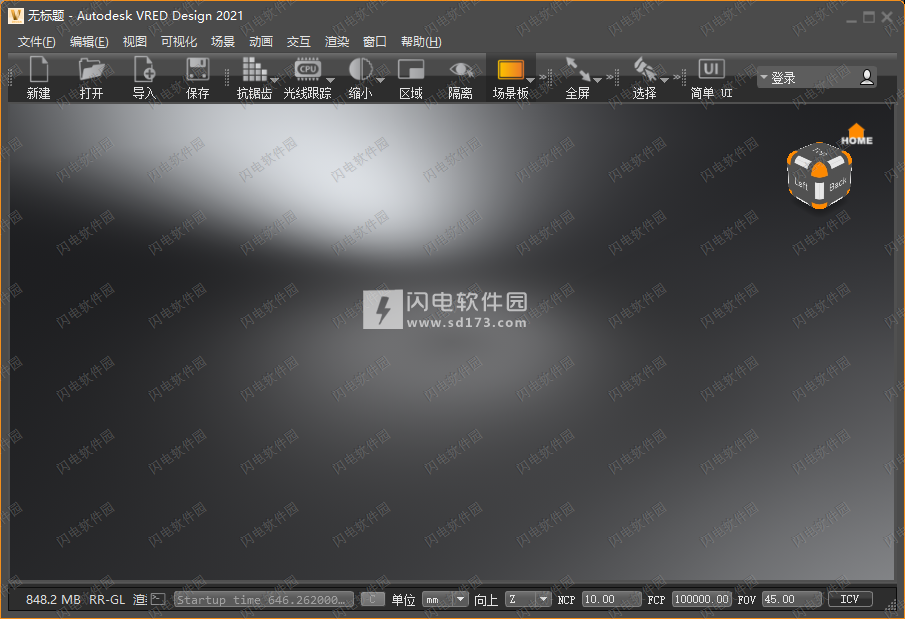Open the 窗口 menu
Screen dimensions: 905x619
pos(375,42)
